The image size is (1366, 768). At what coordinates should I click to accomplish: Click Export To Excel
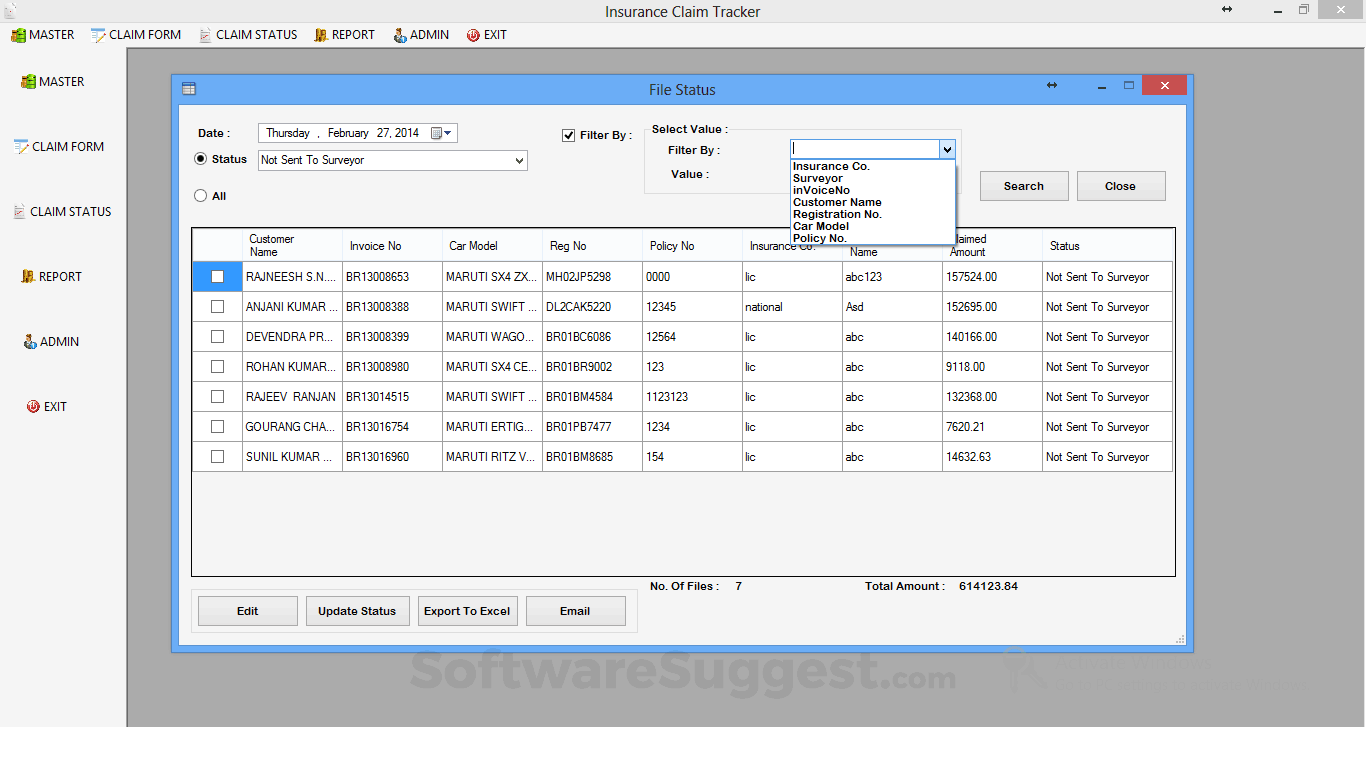[467, 611]
